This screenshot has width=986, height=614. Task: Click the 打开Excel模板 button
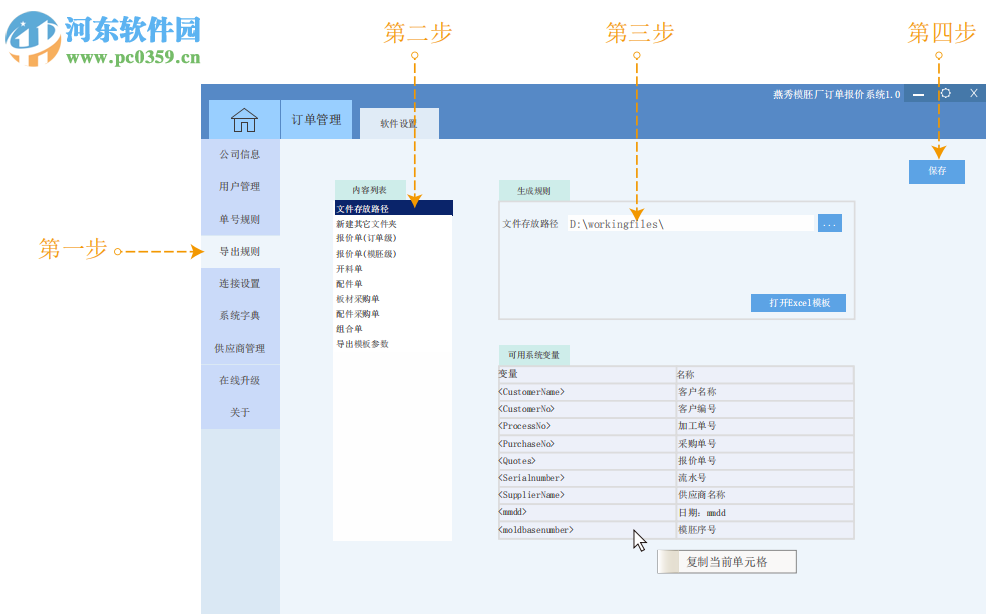pos(798,302)
